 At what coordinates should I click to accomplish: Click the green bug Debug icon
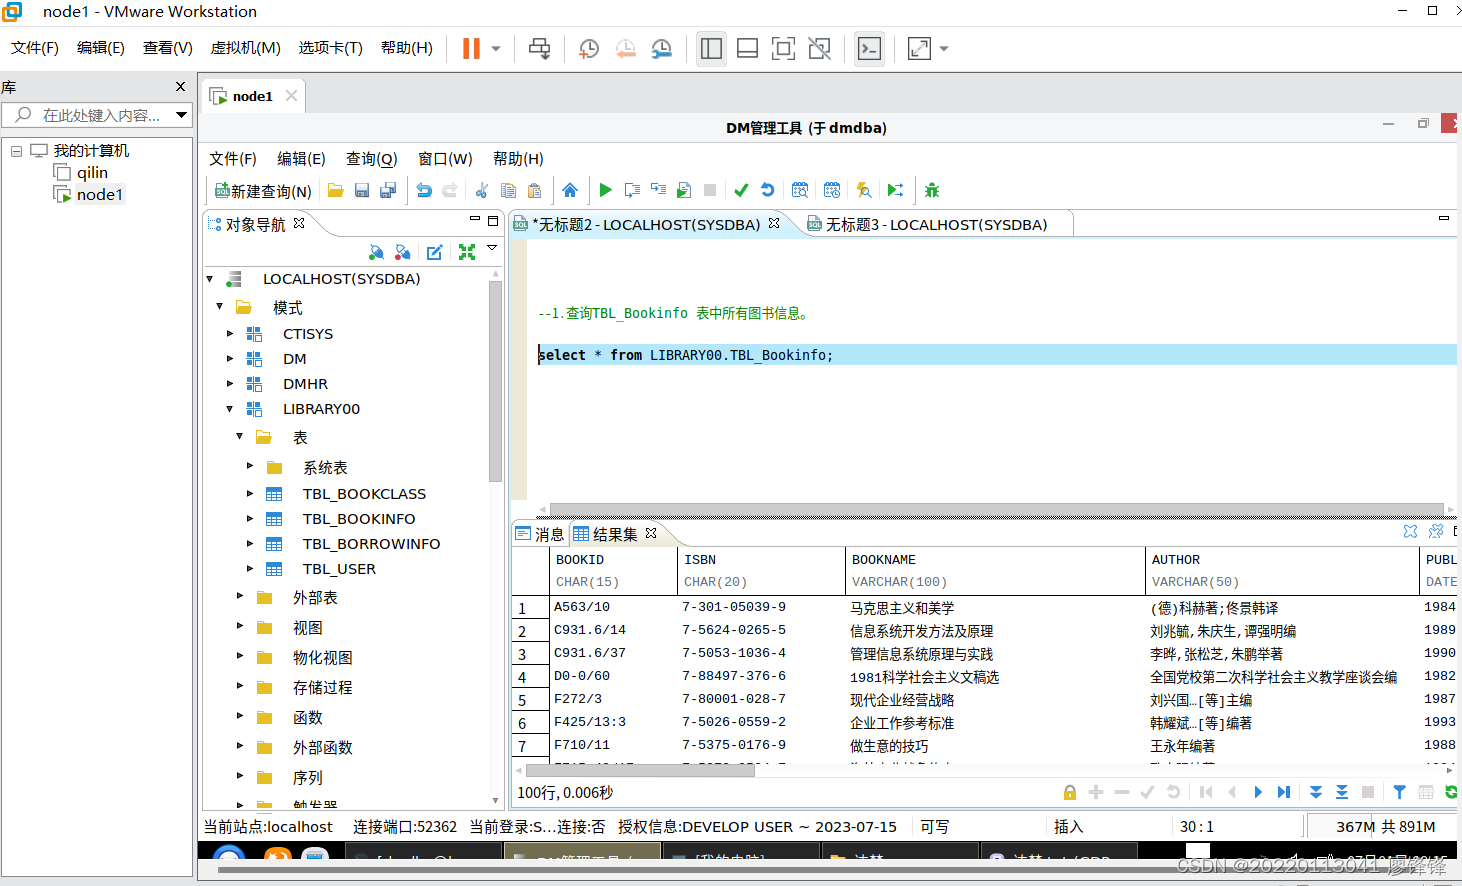point(932,190)
